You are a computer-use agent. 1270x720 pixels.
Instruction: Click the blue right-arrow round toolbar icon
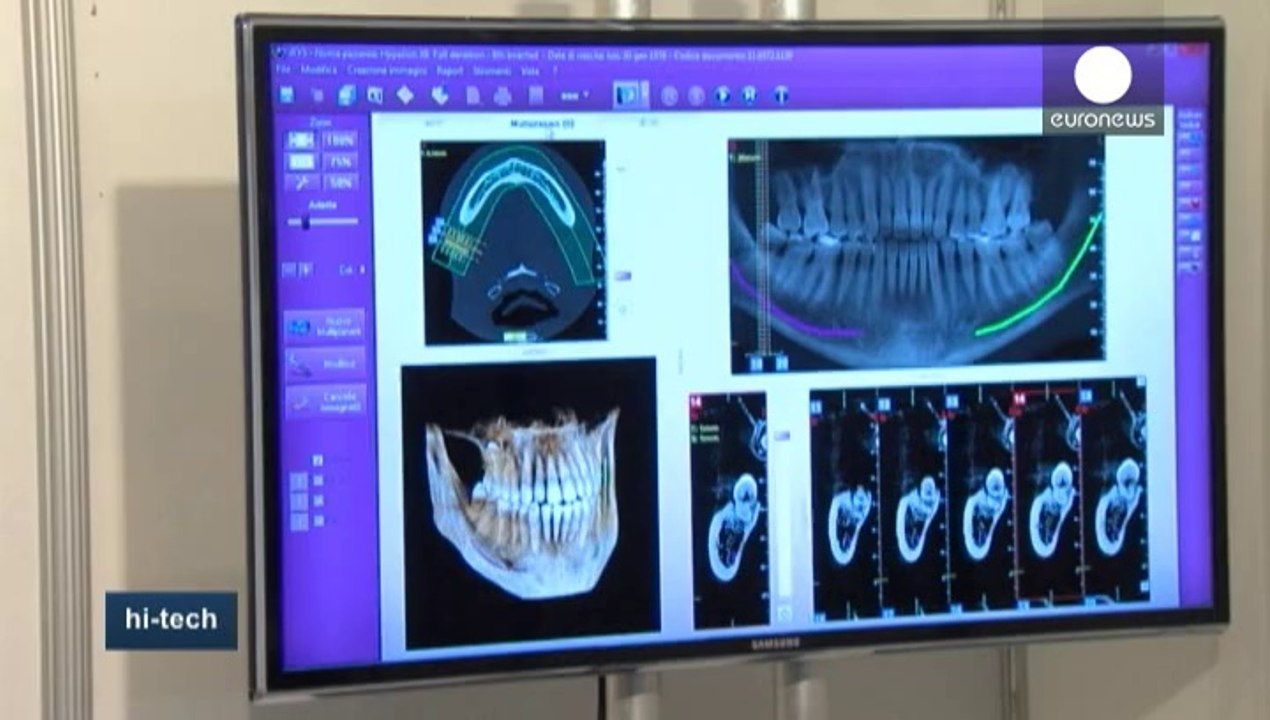722,96
